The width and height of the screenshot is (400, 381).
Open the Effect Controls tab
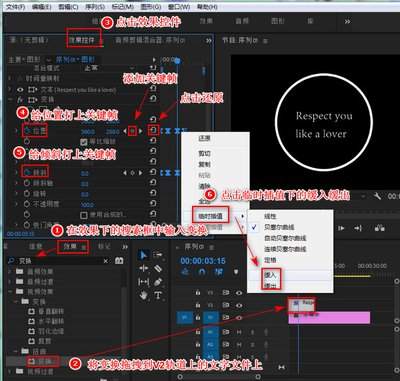[82, 40]
